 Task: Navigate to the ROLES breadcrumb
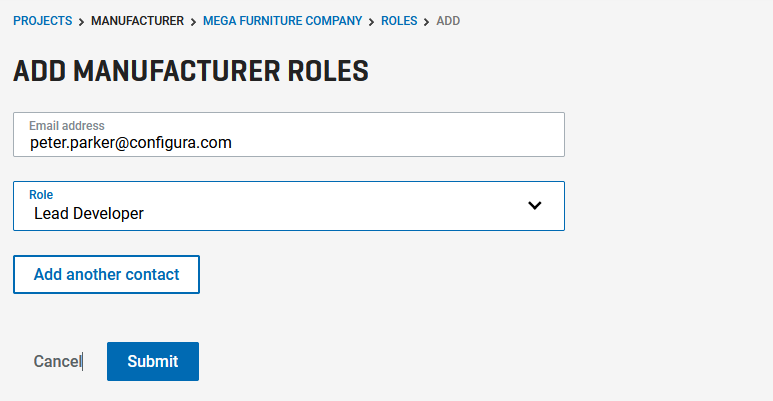point(399,21)
